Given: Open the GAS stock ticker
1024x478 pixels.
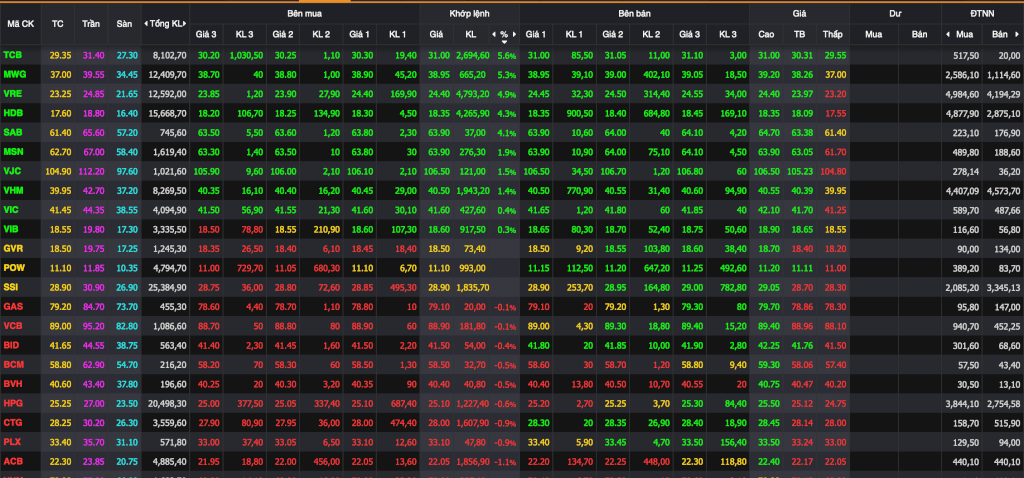Looking at the screenshot, I should (12, 307).
